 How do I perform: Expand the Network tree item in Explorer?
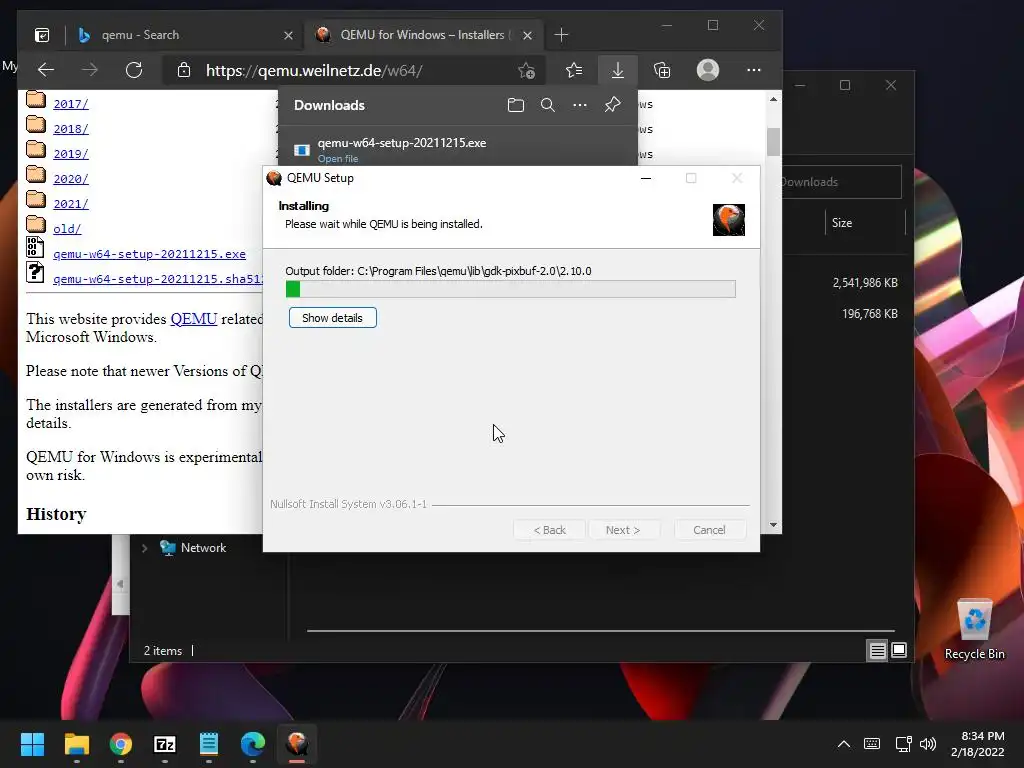click(x=144, y=548)
